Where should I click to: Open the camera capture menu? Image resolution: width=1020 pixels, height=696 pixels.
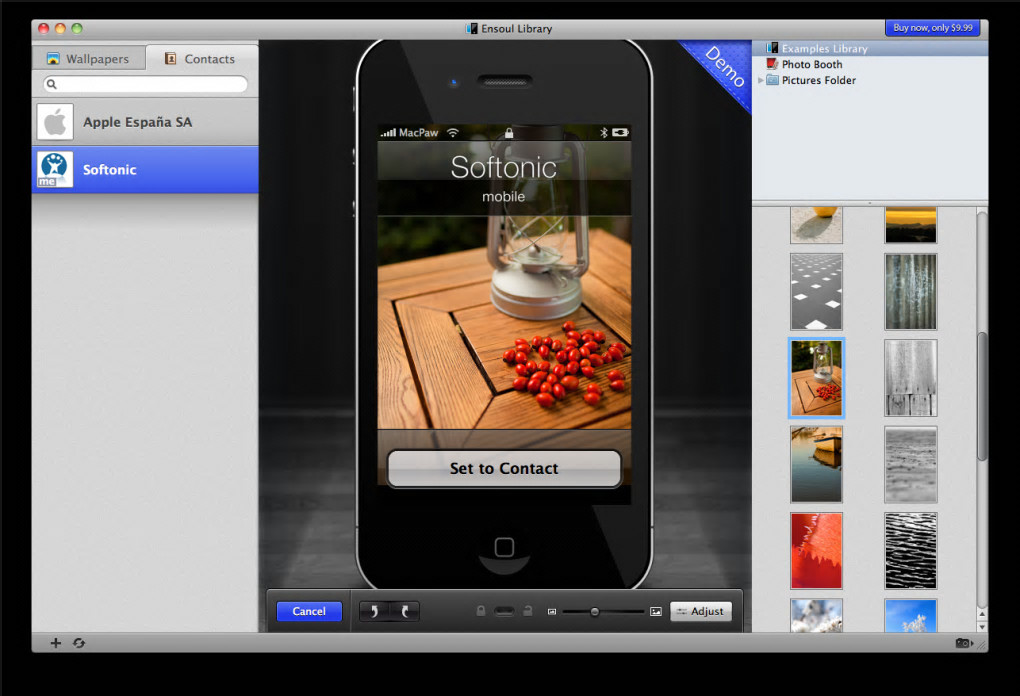click(964, 643)
